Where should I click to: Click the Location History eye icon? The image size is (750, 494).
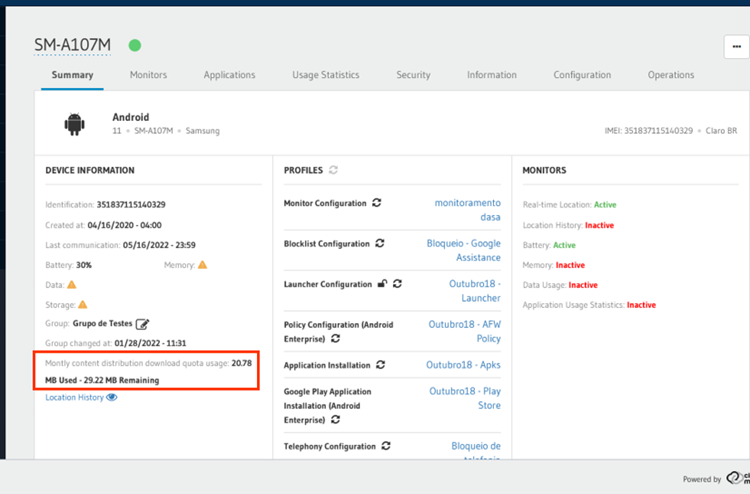112,397
